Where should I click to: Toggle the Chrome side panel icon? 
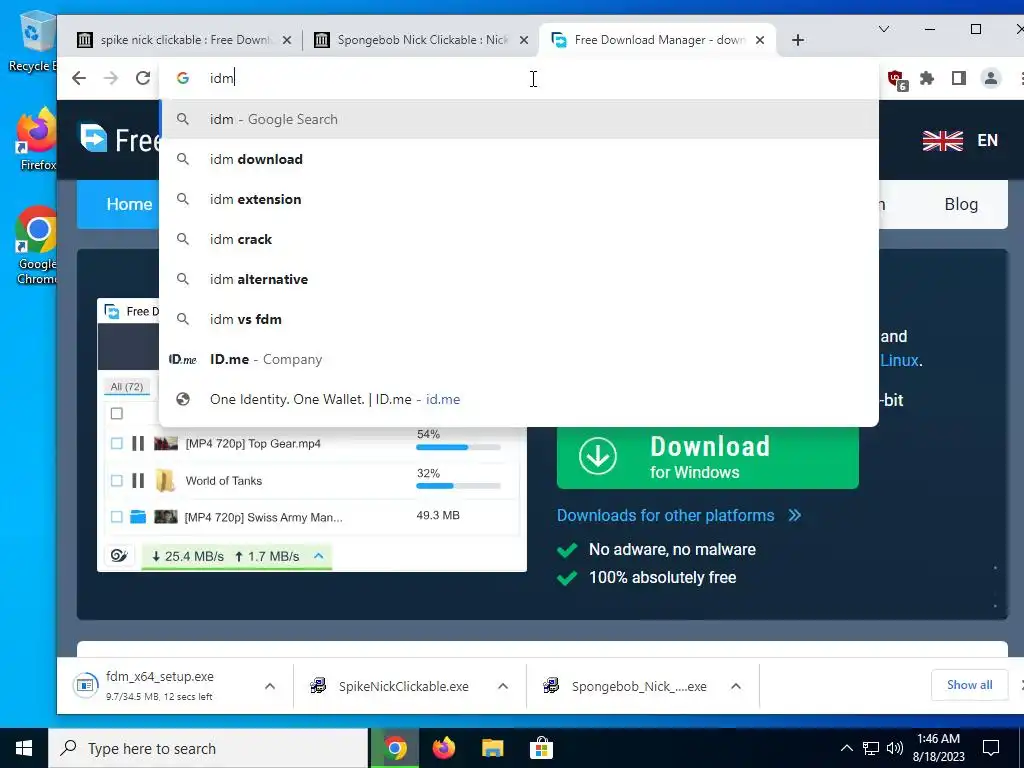pos(958,78)
